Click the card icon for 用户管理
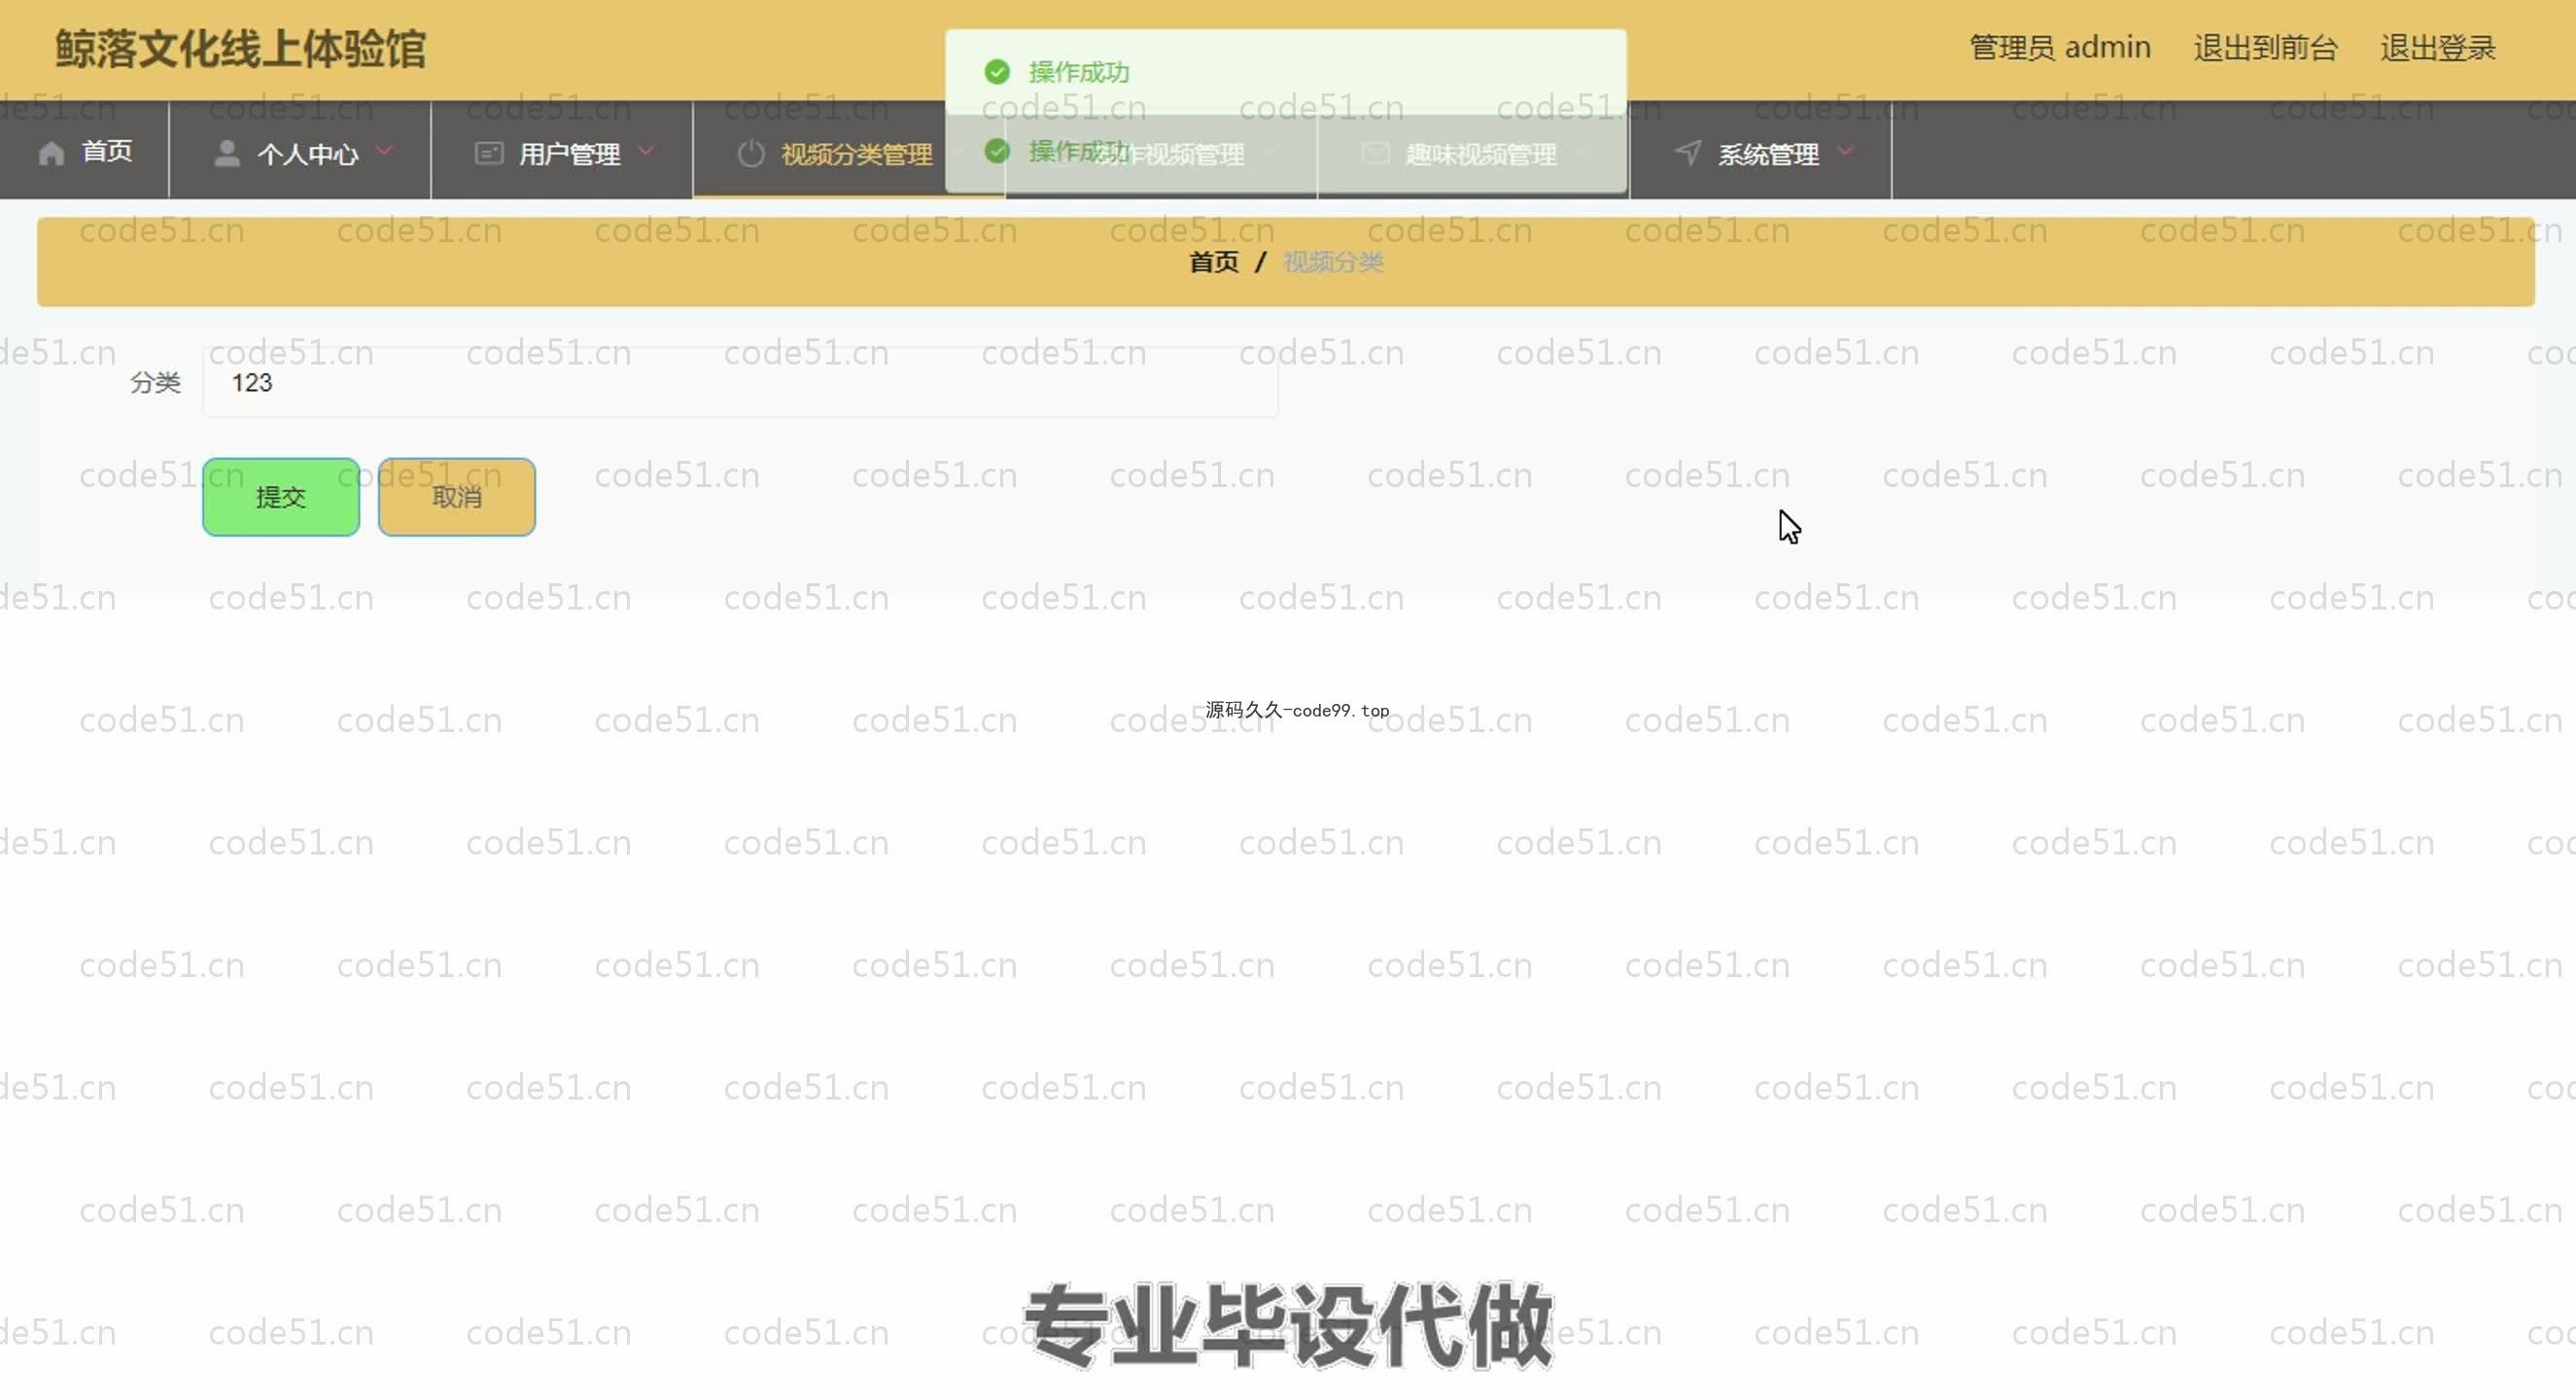 (488, 153)
